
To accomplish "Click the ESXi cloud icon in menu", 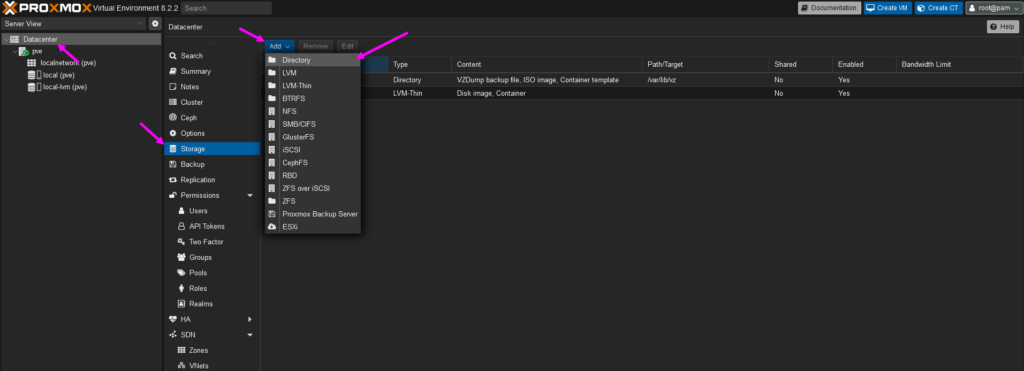I will [x=272, y=227].
